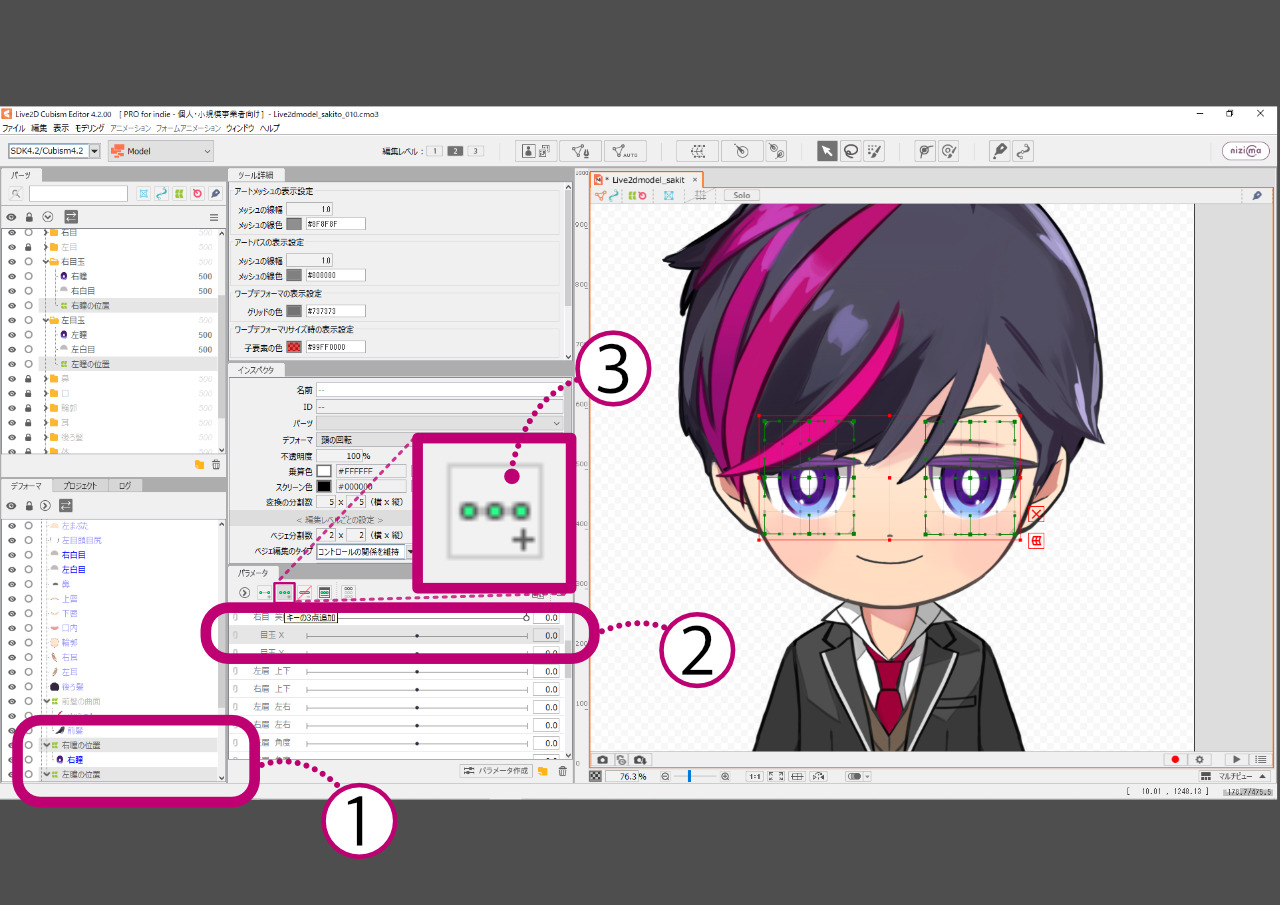This screenshot has width=1280, height=905.
Task: Open the texture atlas editor icon
Action: 537,151
